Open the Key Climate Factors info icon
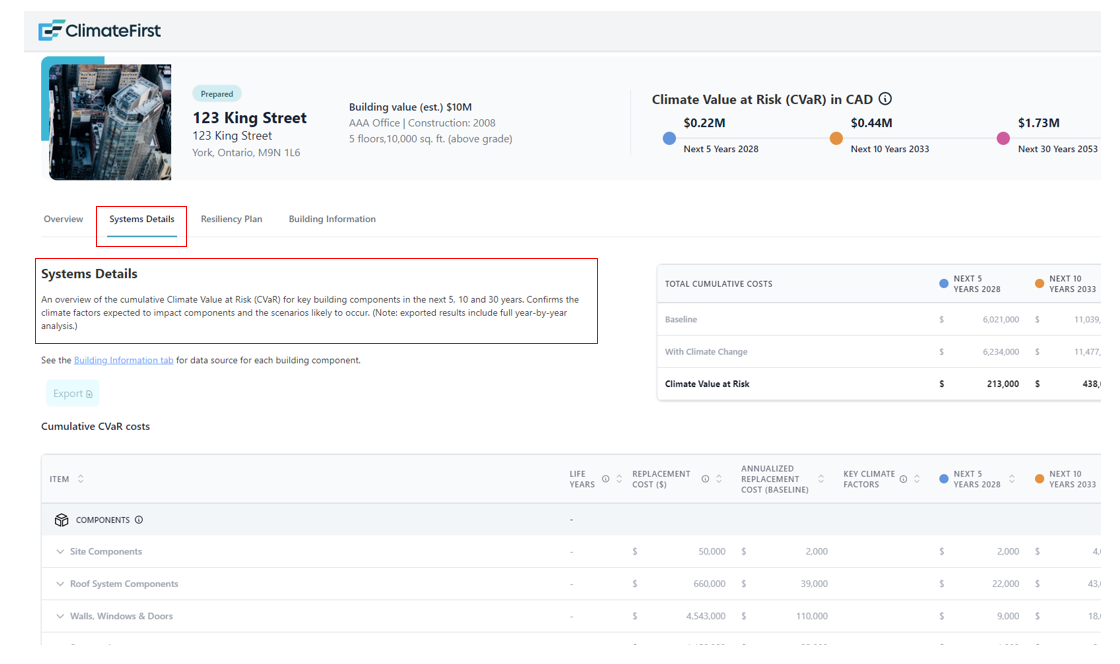 [903, 478]
